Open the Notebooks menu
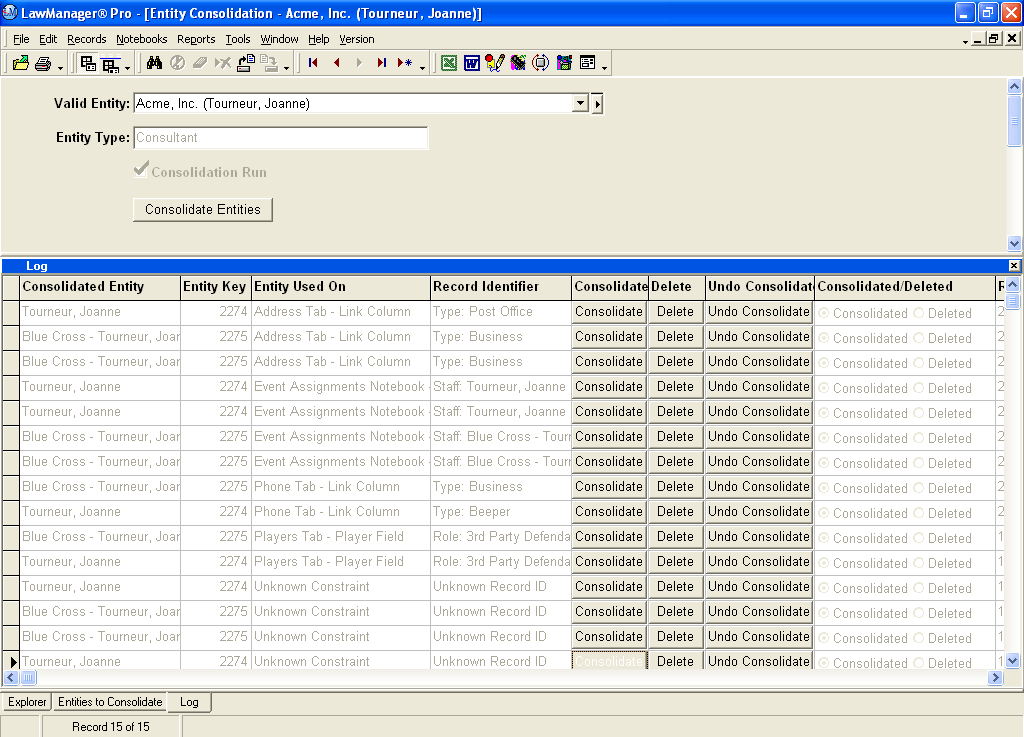This screenshot has width=1024, height=737. [142, 39]
